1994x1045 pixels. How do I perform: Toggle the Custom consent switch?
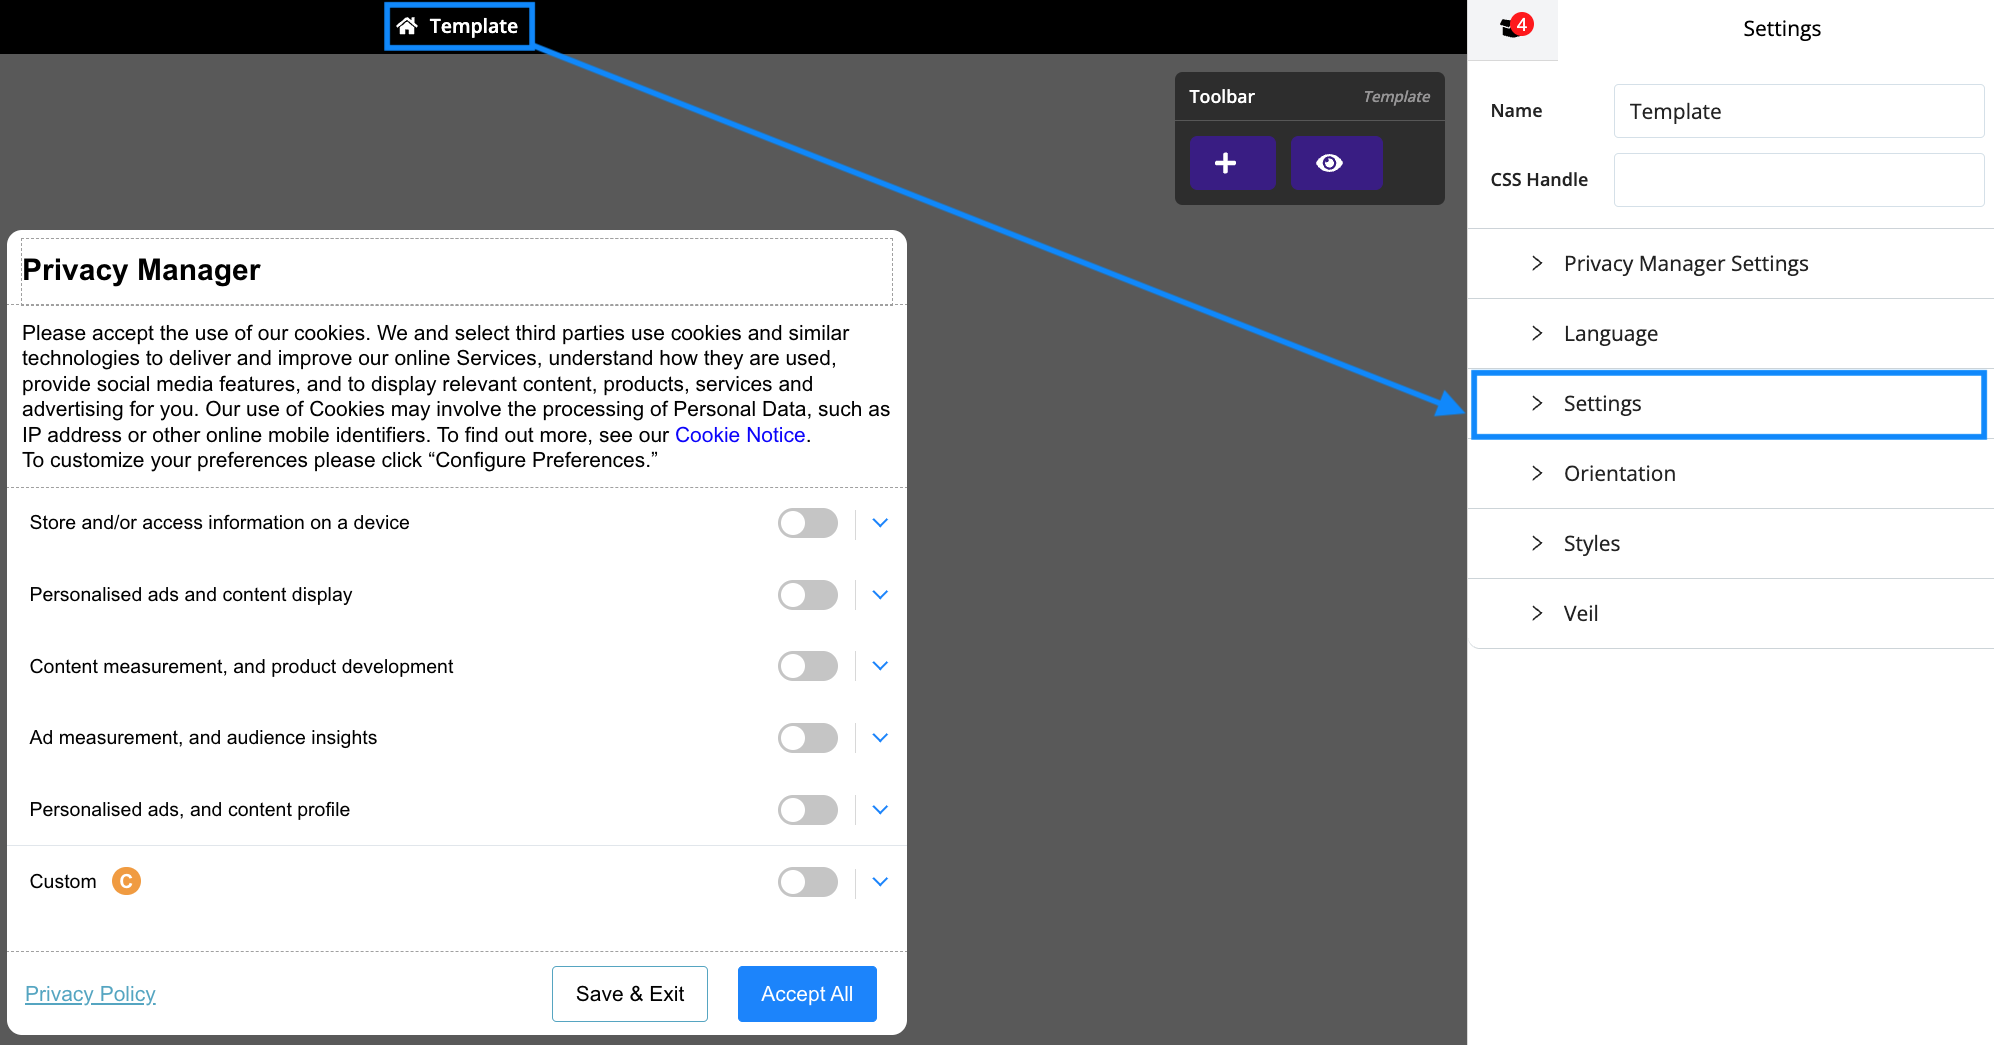pyautogui.click(x=807, y=881)
